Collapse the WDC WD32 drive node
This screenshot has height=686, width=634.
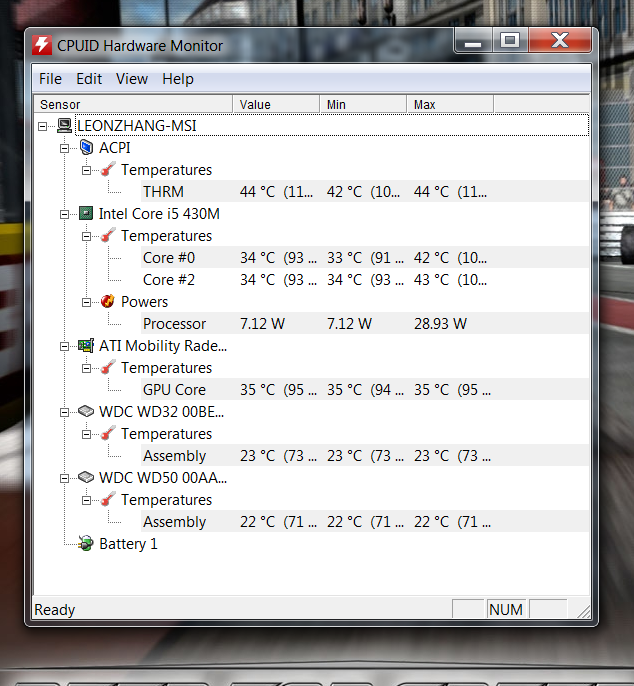point(64,412)
